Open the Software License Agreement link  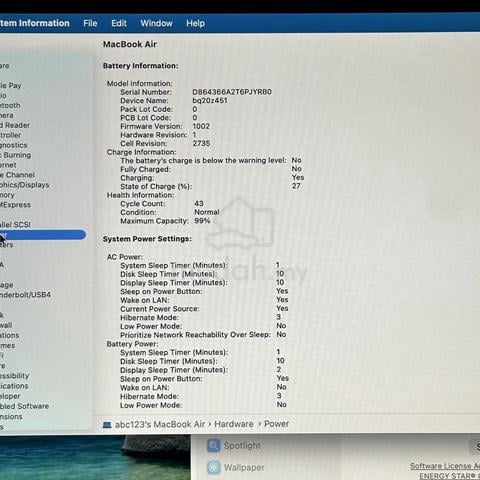coord(445,466)
